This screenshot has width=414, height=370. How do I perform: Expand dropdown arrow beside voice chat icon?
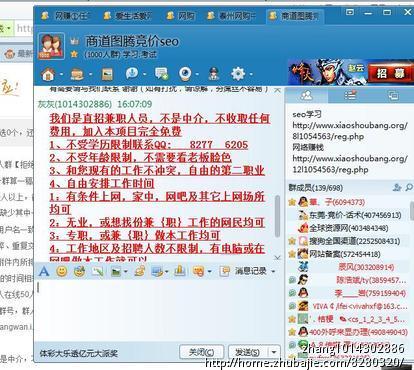[144, 74]
